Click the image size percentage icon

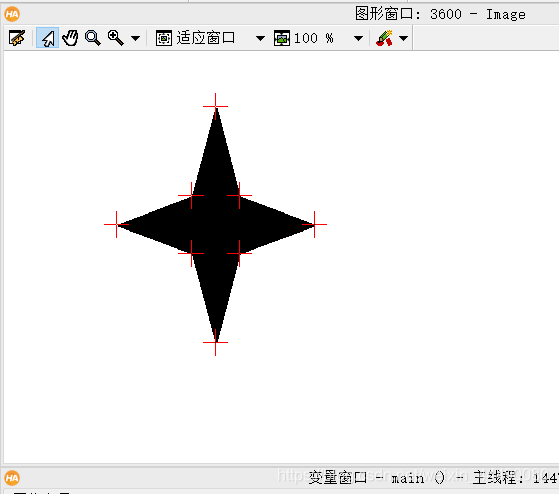(282, 38)
